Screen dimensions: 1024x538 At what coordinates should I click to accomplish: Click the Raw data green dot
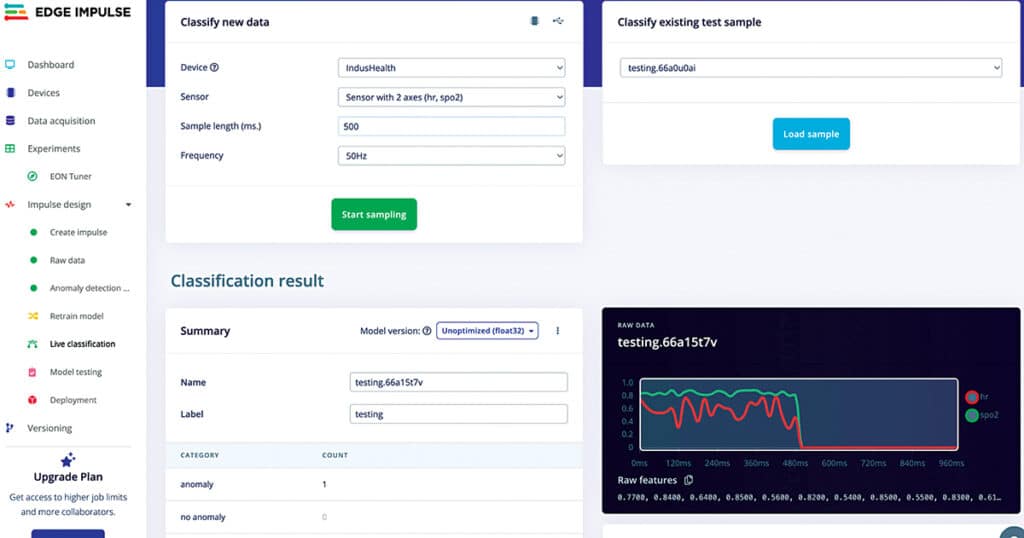(33, 261)
